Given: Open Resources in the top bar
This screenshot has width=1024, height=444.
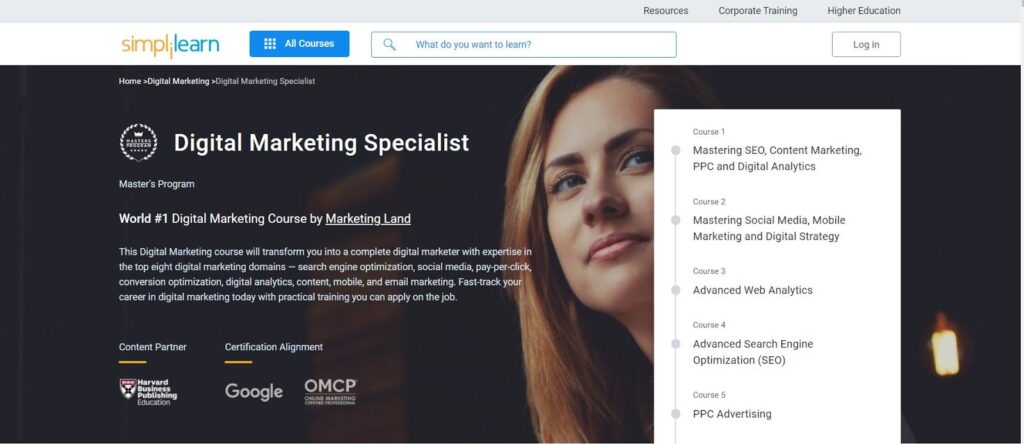Looking at the screenshot, I should [665, 10].
